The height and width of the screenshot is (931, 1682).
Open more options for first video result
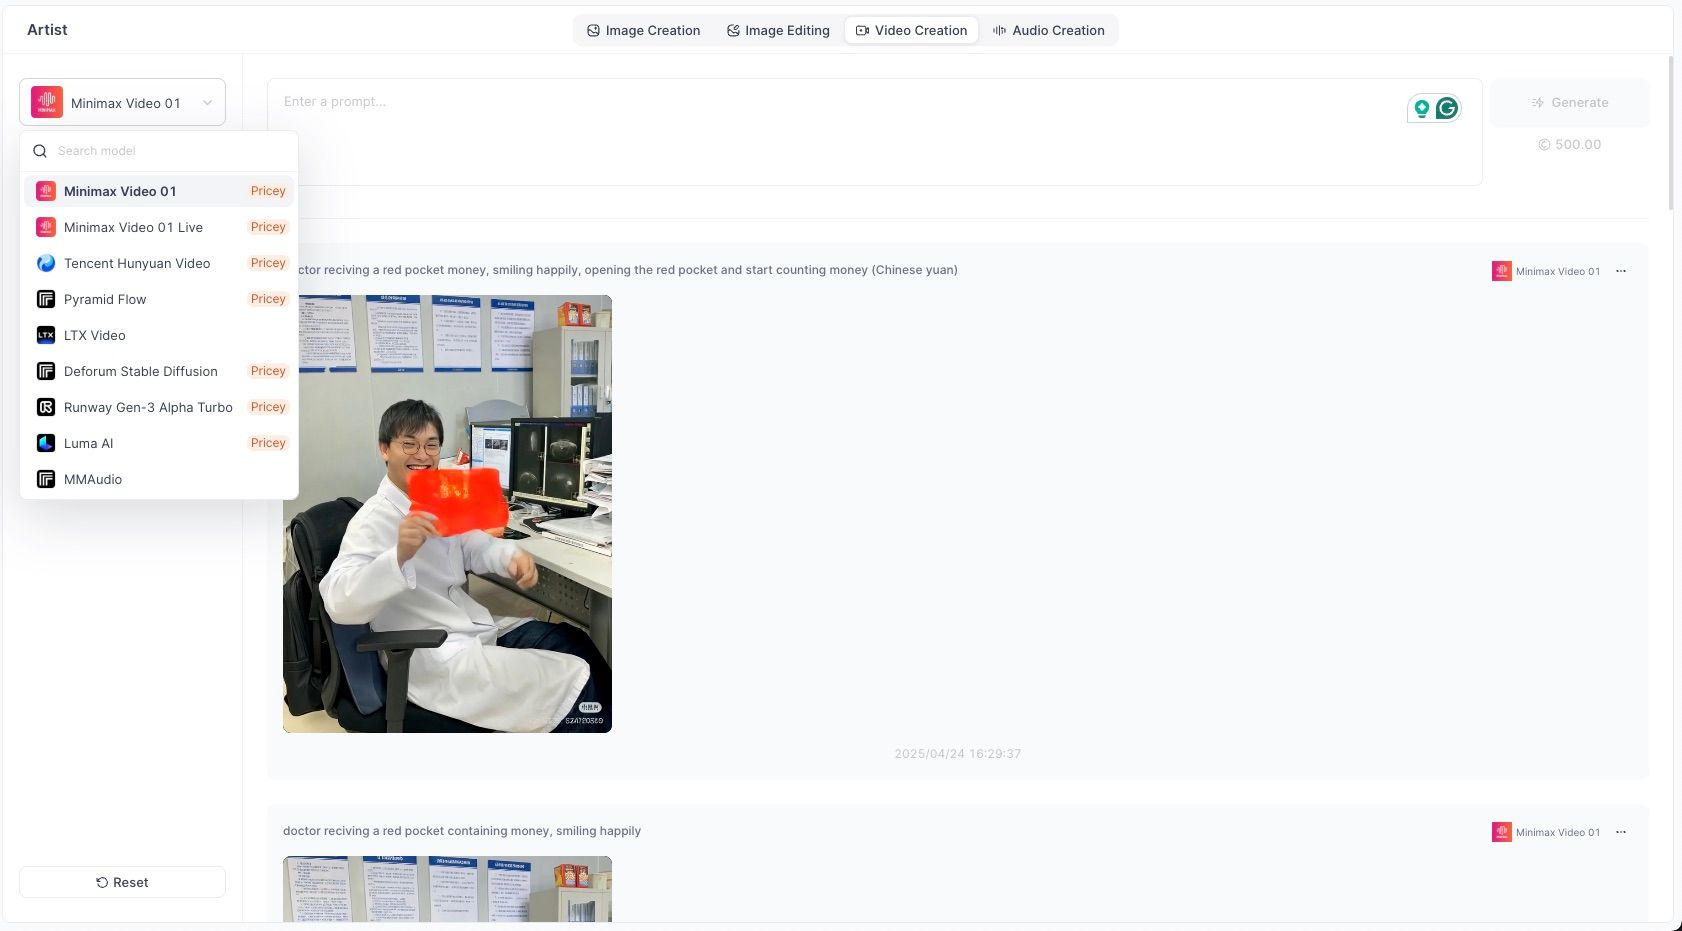pyautogui.click(x=1621, y=271)
